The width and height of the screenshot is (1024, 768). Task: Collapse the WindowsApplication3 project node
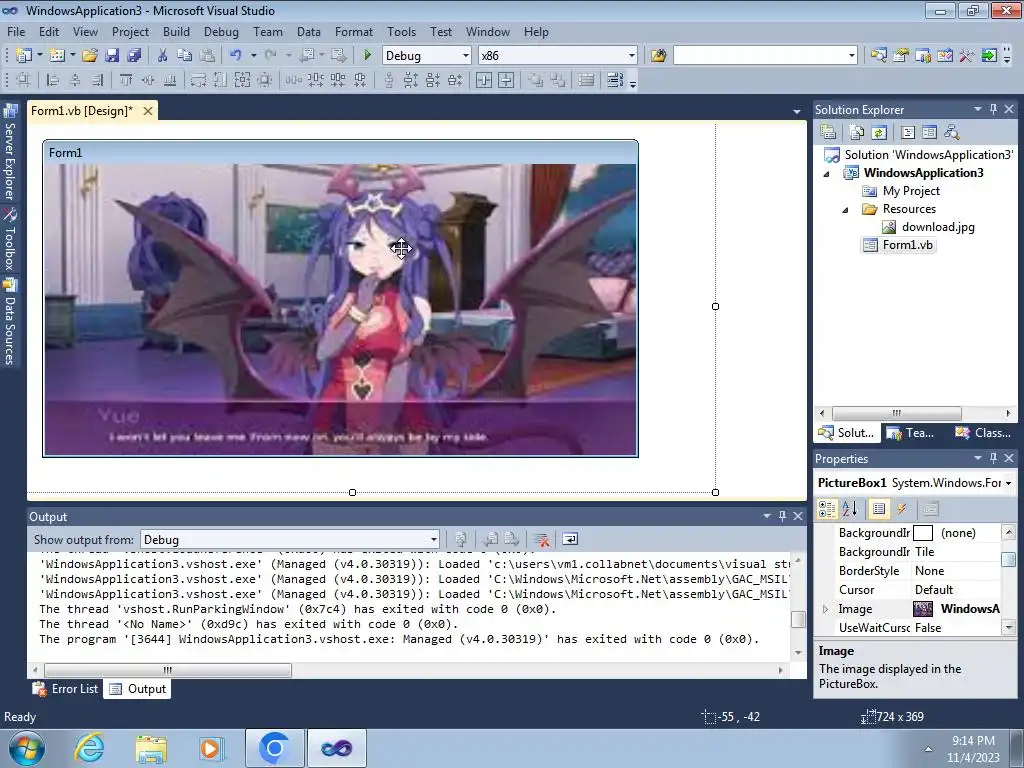tap(826, 174)
